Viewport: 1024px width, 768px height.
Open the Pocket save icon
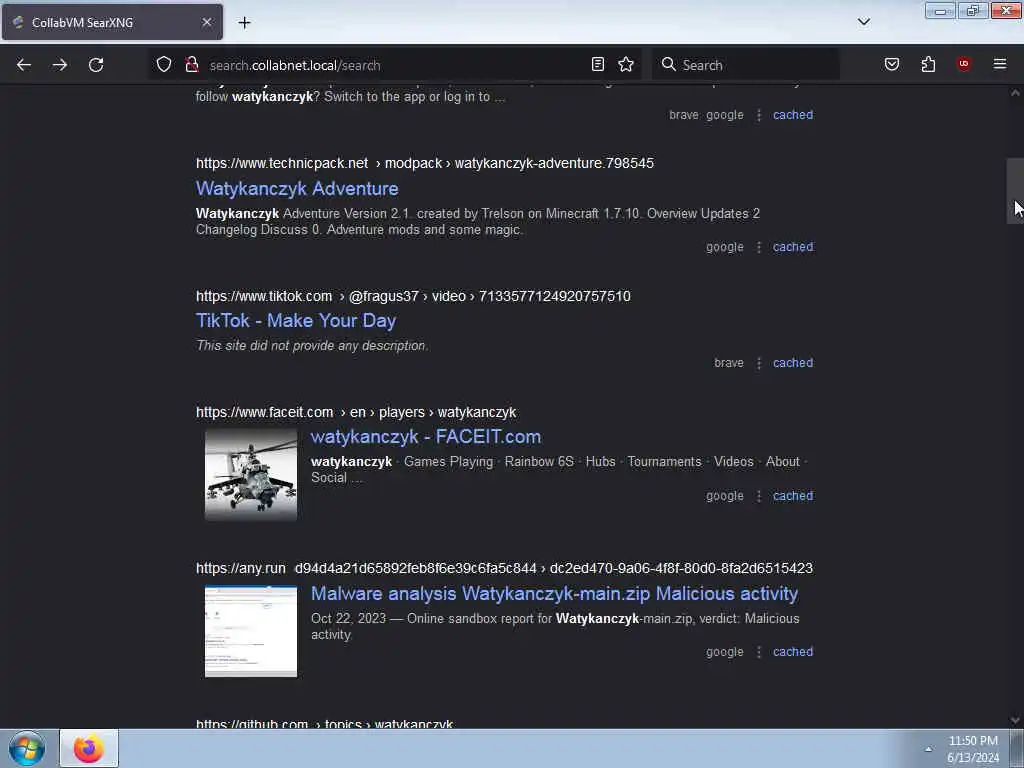pyautogui.click(x=891, y=64)
